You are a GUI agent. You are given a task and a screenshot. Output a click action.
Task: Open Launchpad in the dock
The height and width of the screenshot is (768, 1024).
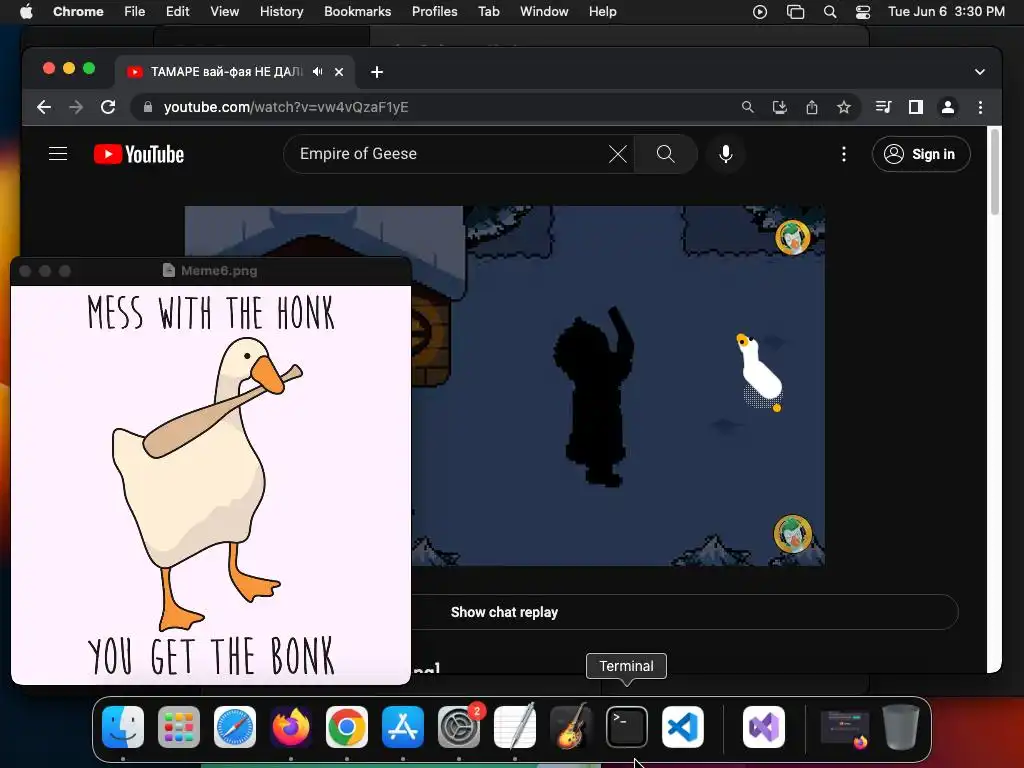(x=179, y=727)
